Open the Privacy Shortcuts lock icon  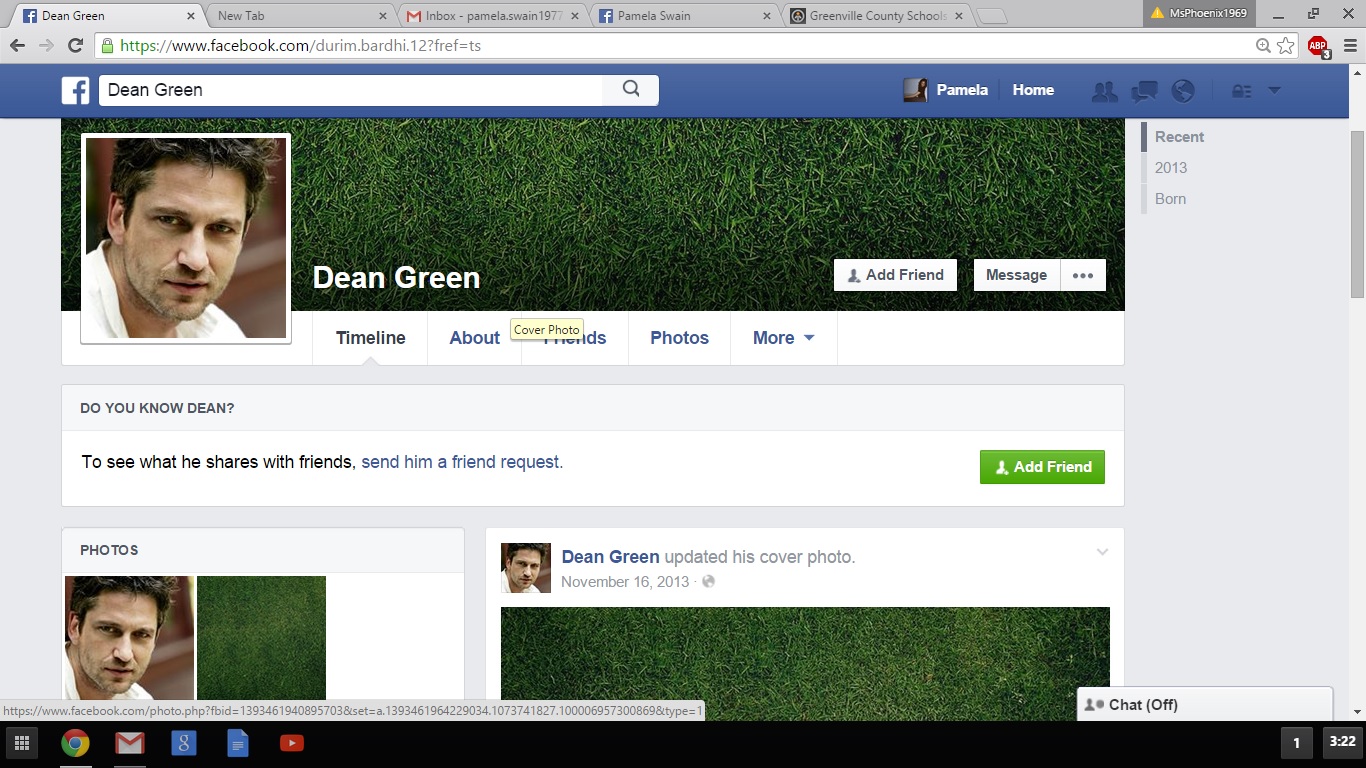(1242, 91)
